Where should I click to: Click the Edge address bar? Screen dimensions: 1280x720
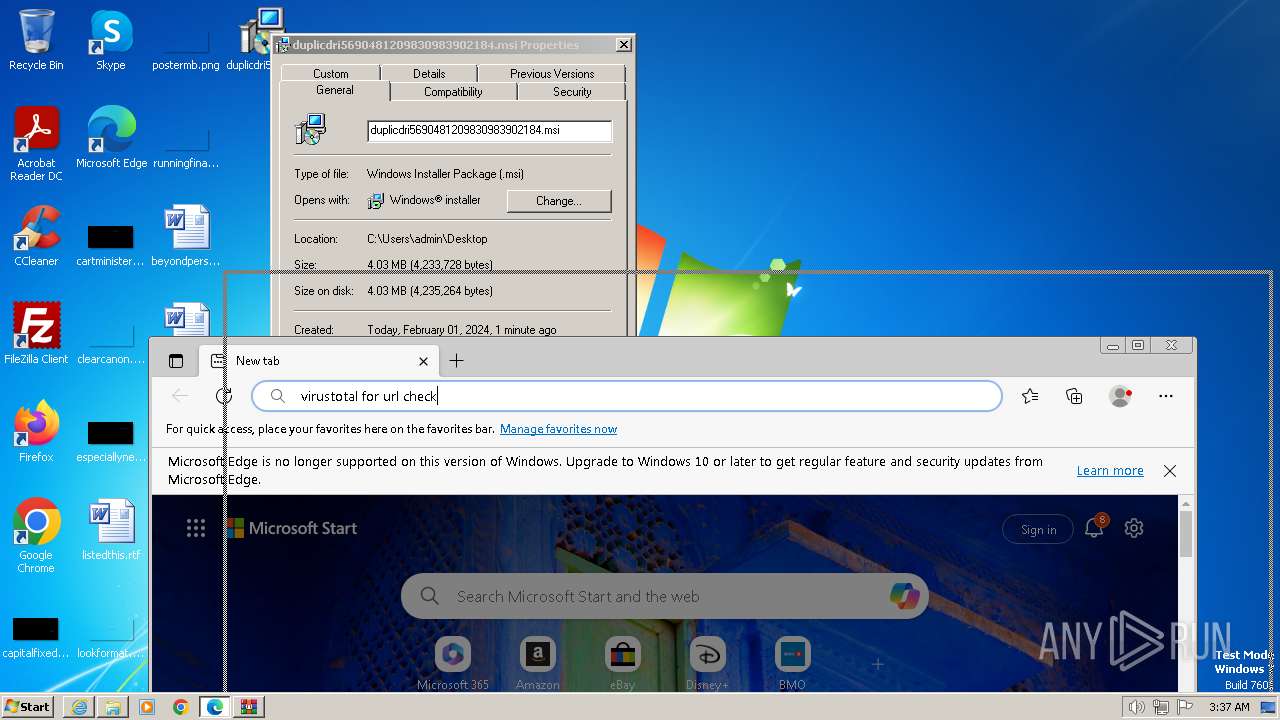click(627, 396)
